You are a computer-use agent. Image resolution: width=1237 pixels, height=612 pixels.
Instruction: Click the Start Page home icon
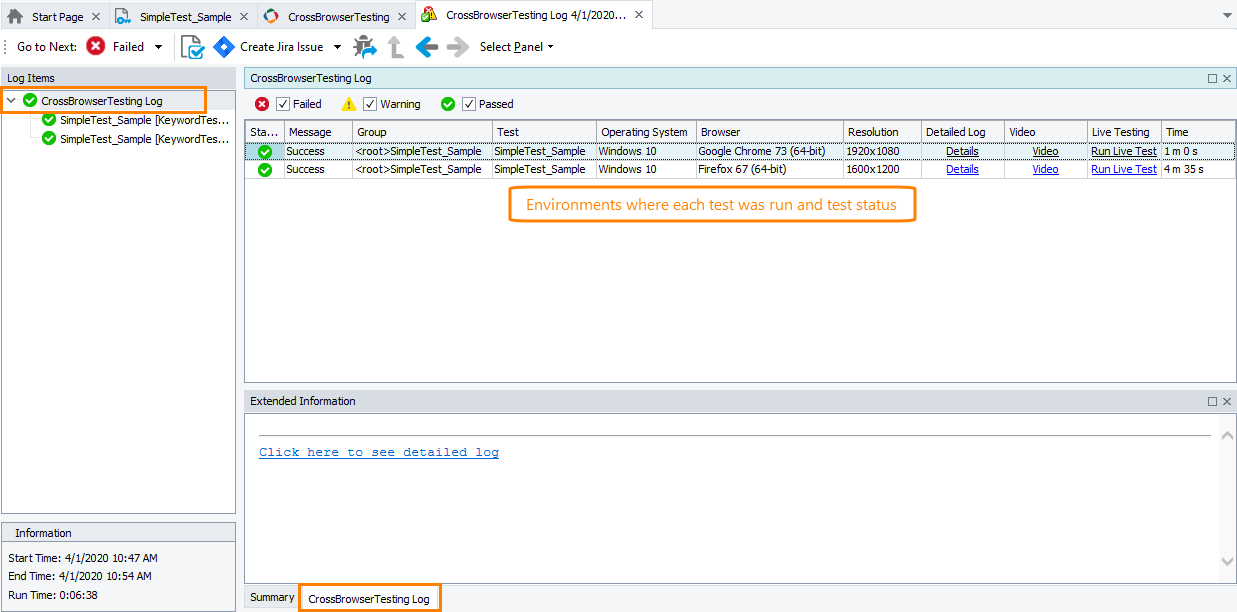[x=15, y=16]
